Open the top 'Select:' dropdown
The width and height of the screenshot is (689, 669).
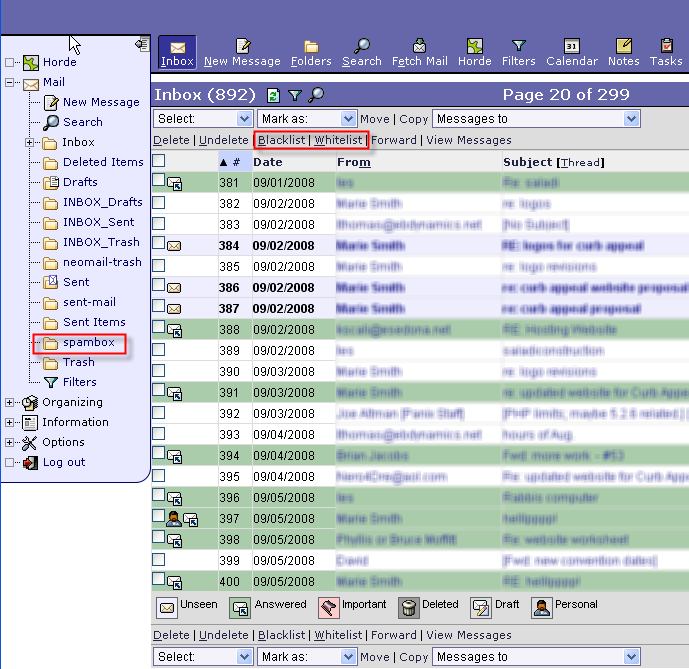coord(203,119)
